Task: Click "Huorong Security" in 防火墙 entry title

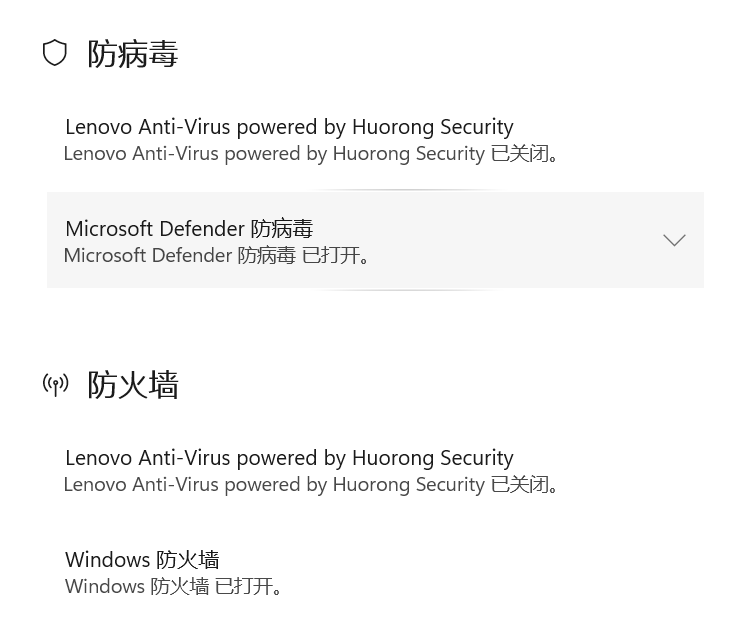Action: (x=432, y=458)
